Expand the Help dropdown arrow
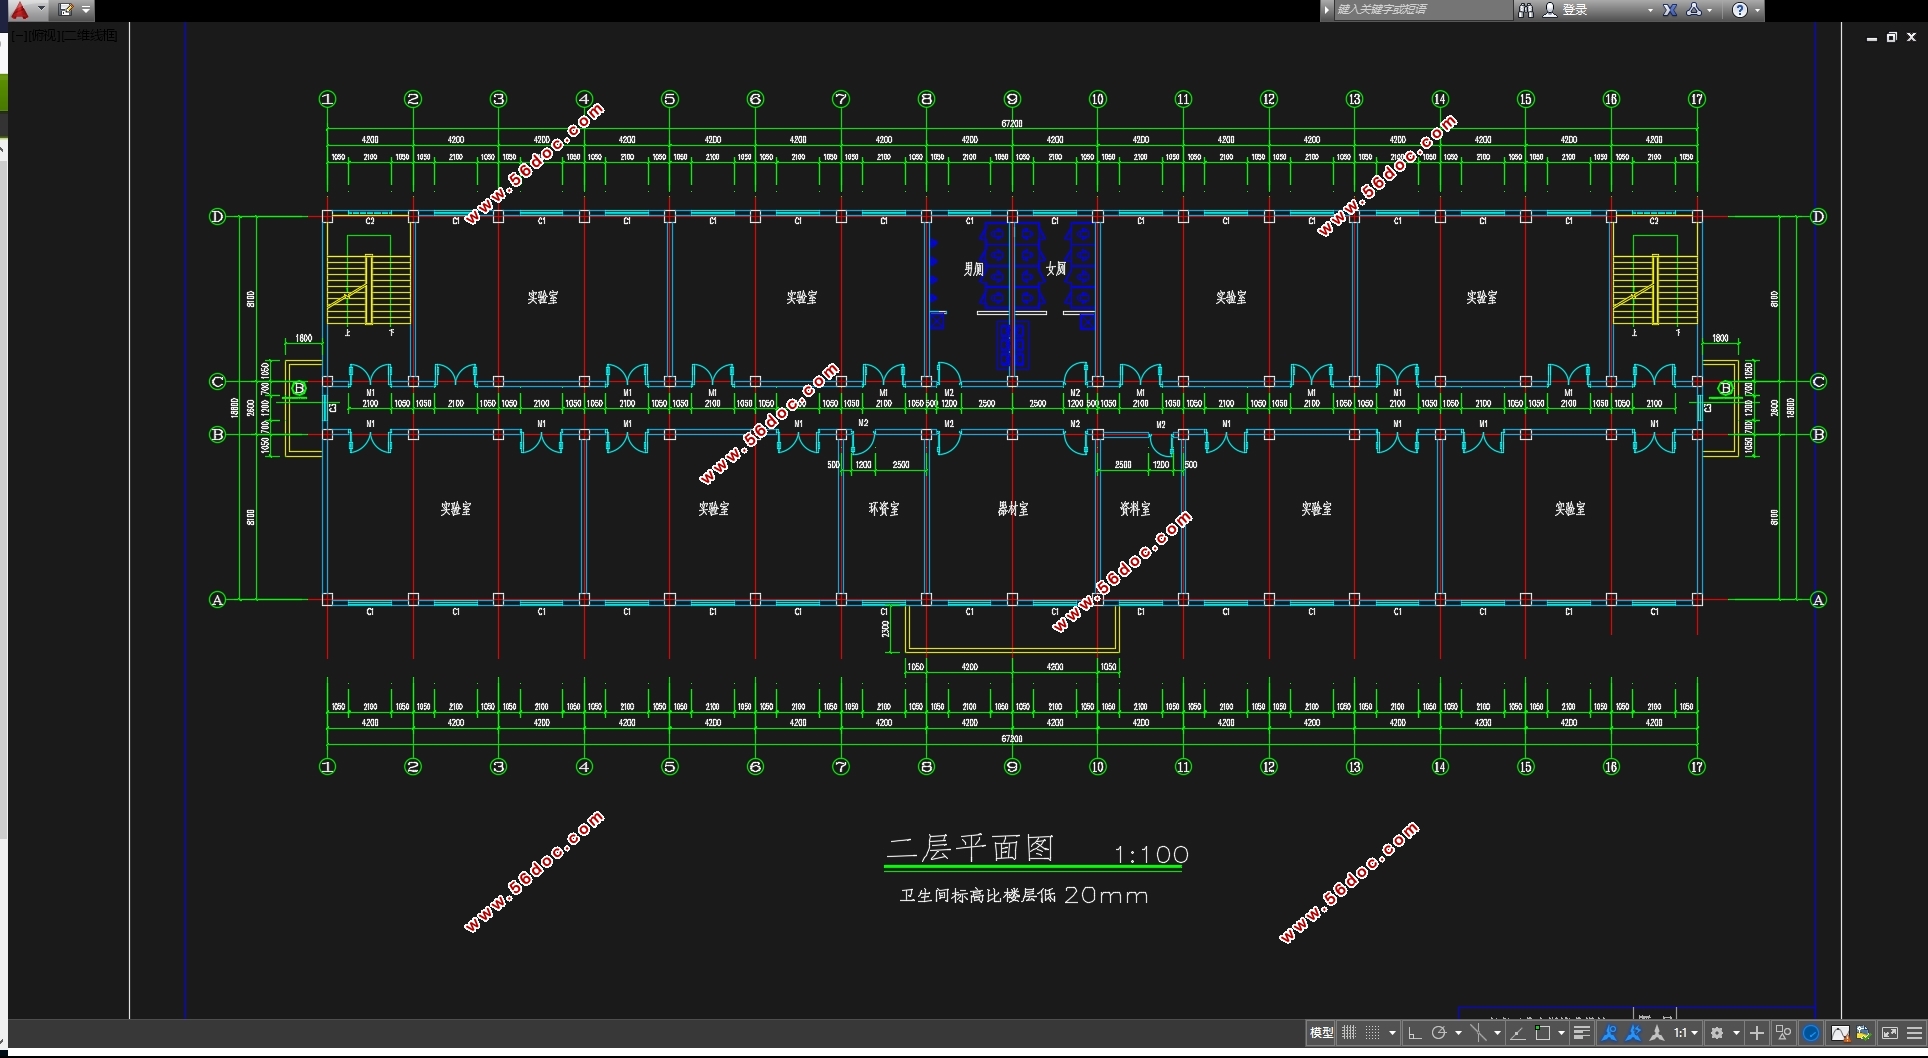Viewport: 1928px width, 1058px height. [x=1757, y=10]
